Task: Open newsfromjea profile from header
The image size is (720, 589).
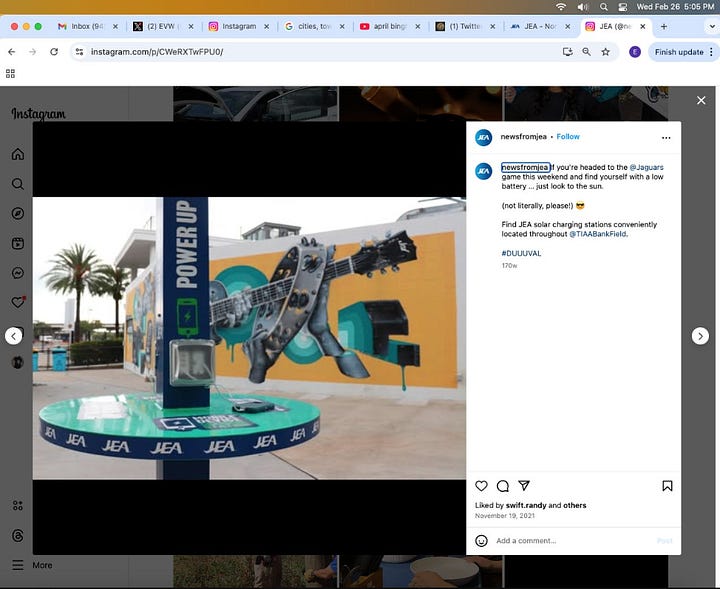Action: coord(523,136)
